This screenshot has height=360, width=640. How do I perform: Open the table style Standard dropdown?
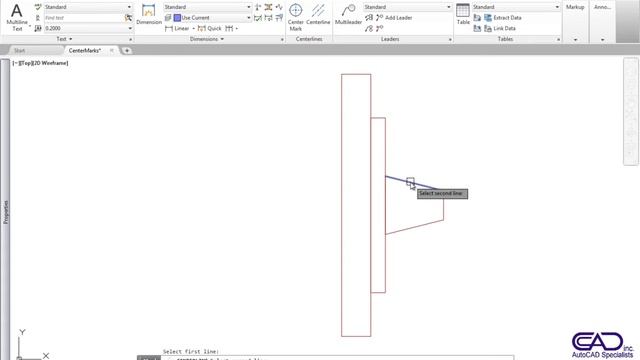coord(557,7)
